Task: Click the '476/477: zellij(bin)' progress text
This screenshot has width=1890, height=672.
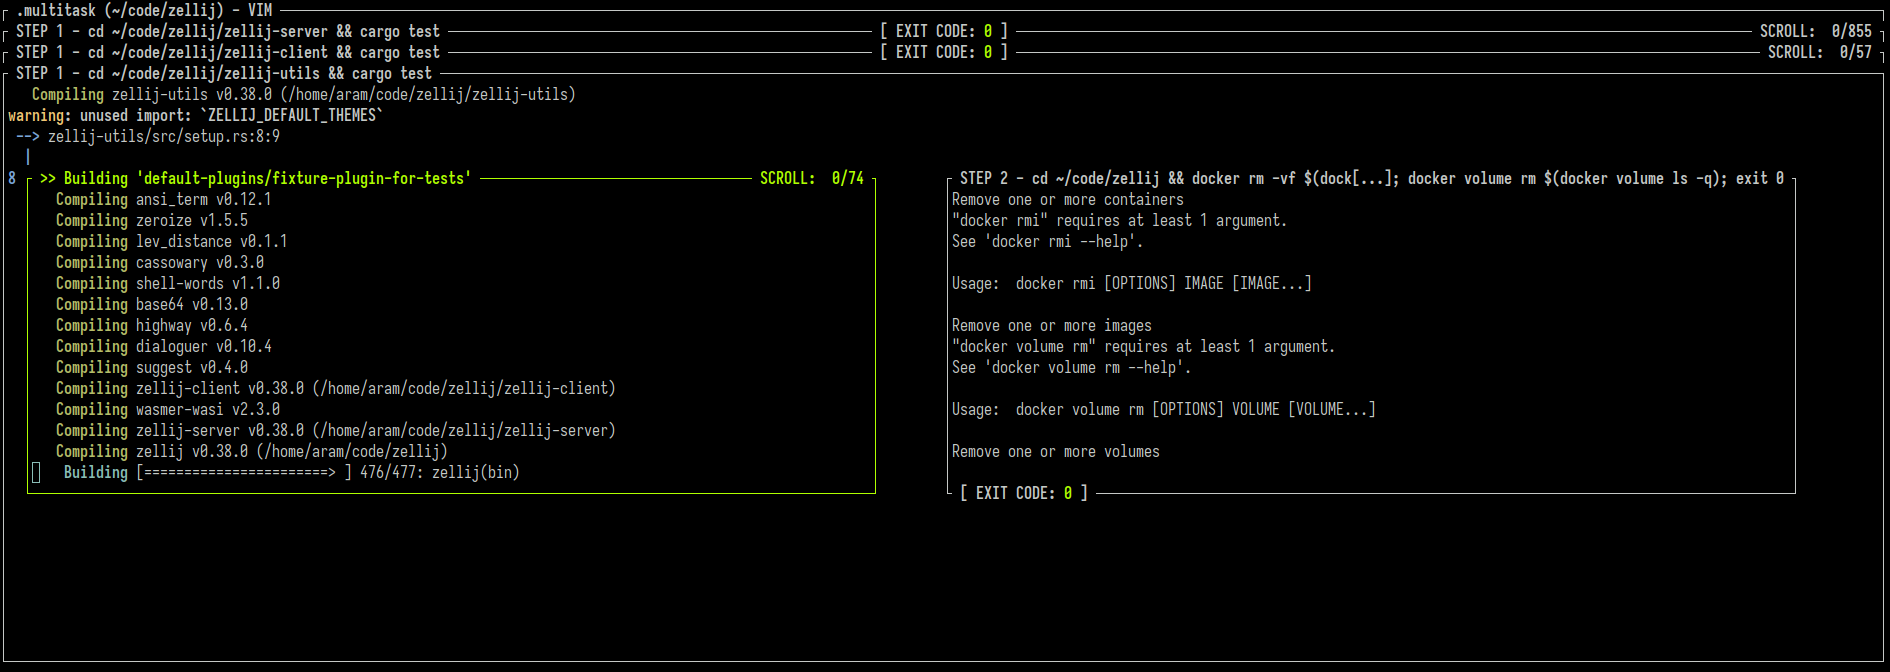Action: 440,472
